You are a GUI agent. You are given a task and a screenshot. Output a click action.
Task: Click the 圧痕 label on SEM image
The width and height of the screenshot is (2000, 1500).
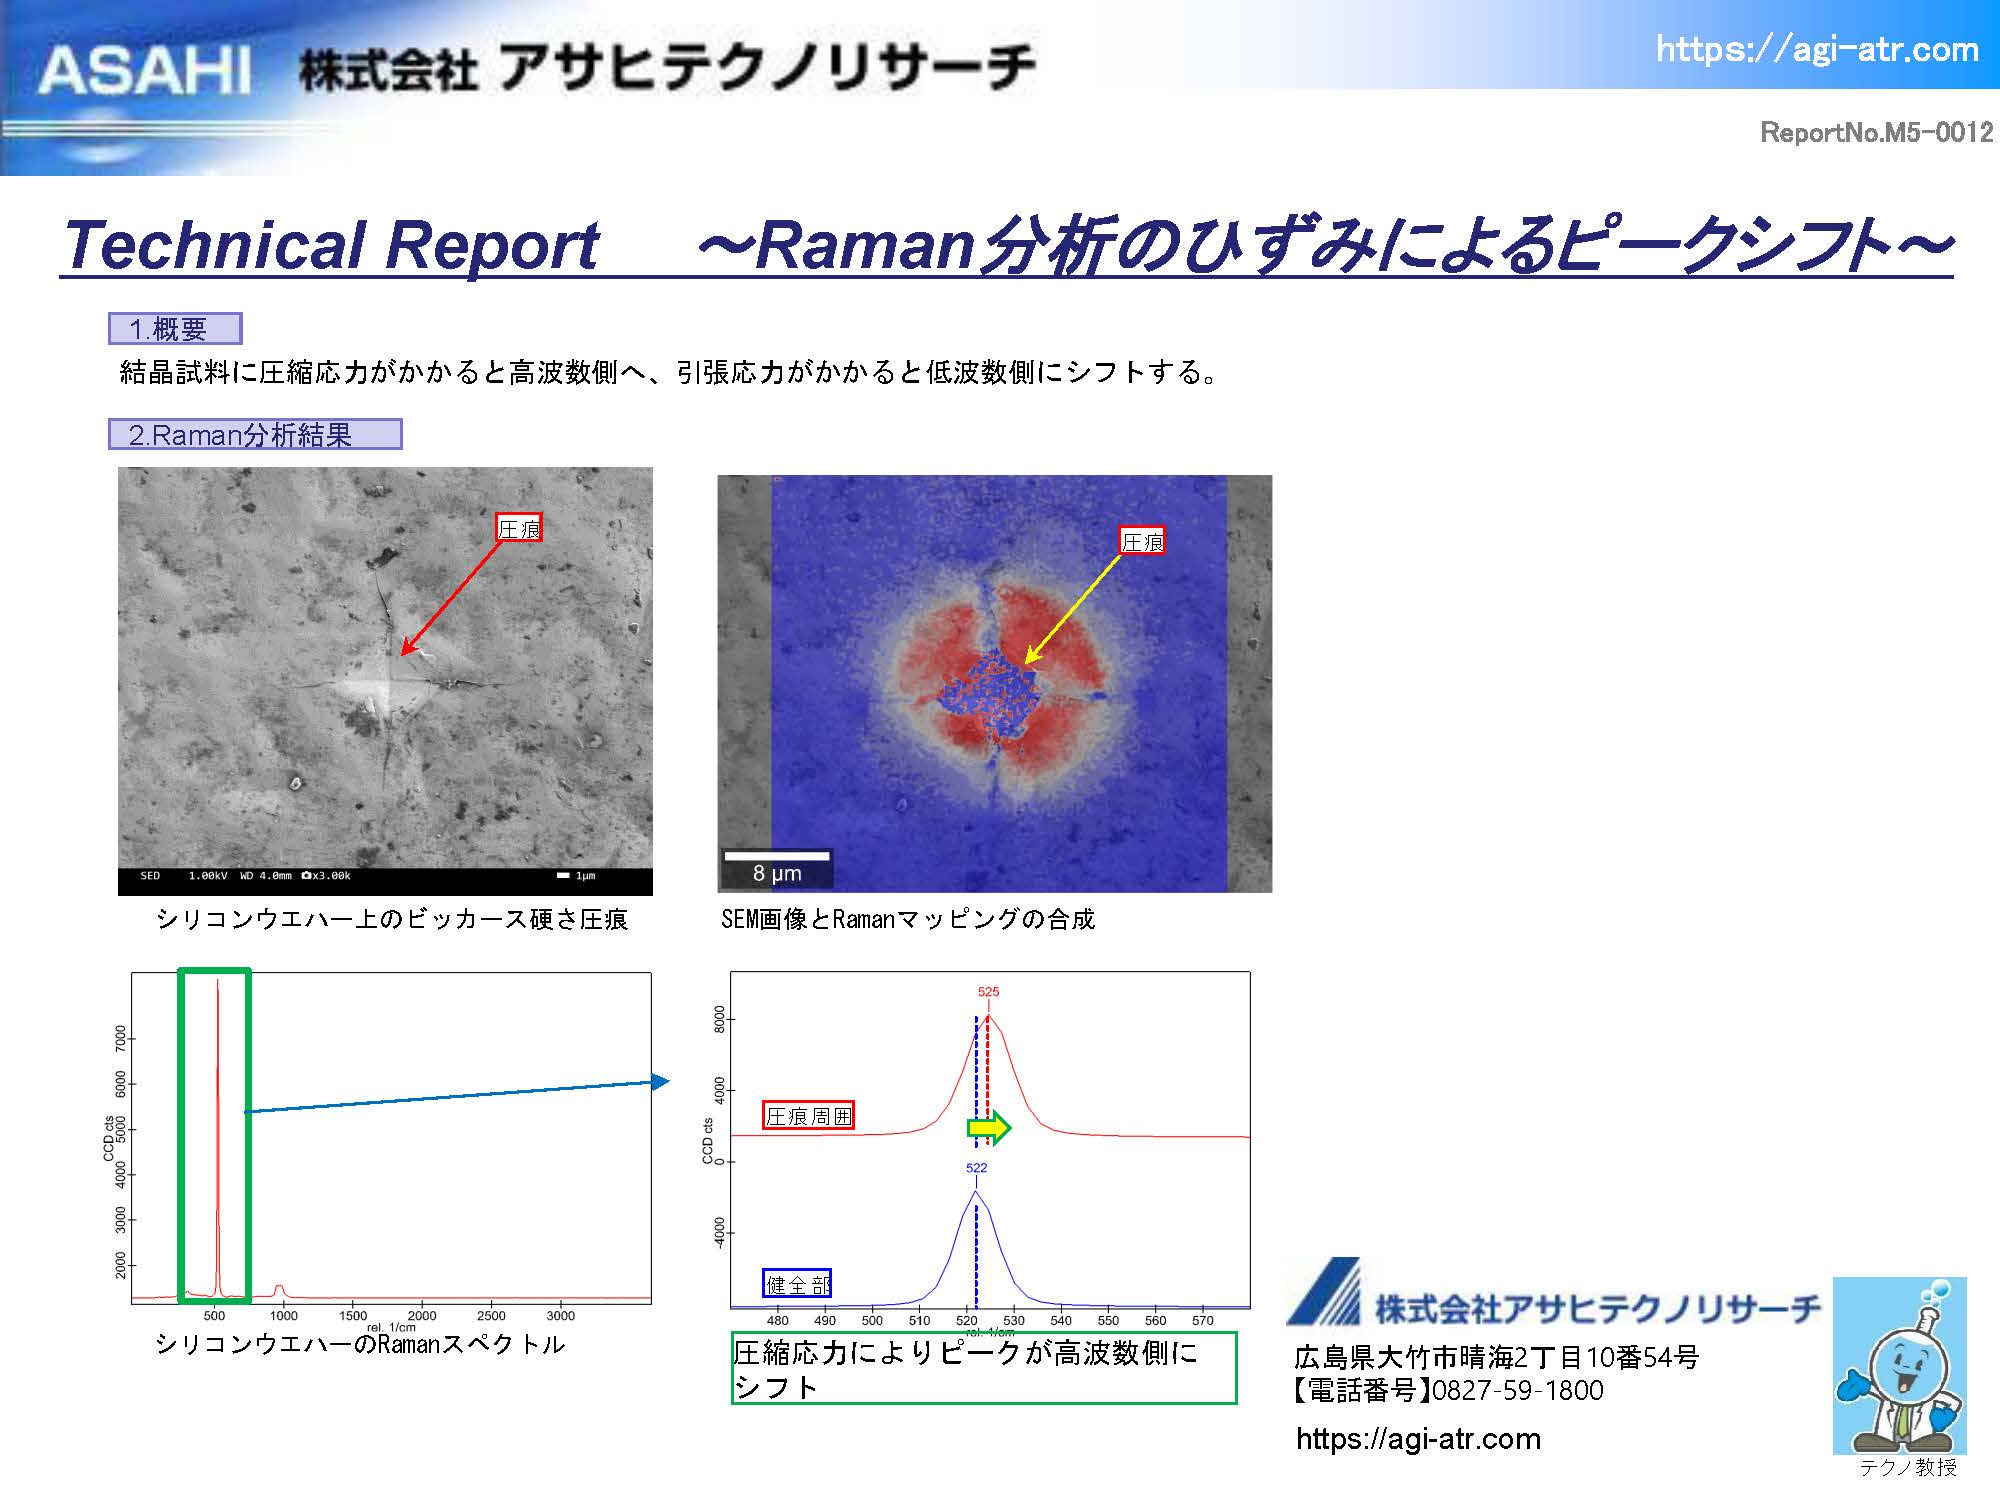[519, 529]
